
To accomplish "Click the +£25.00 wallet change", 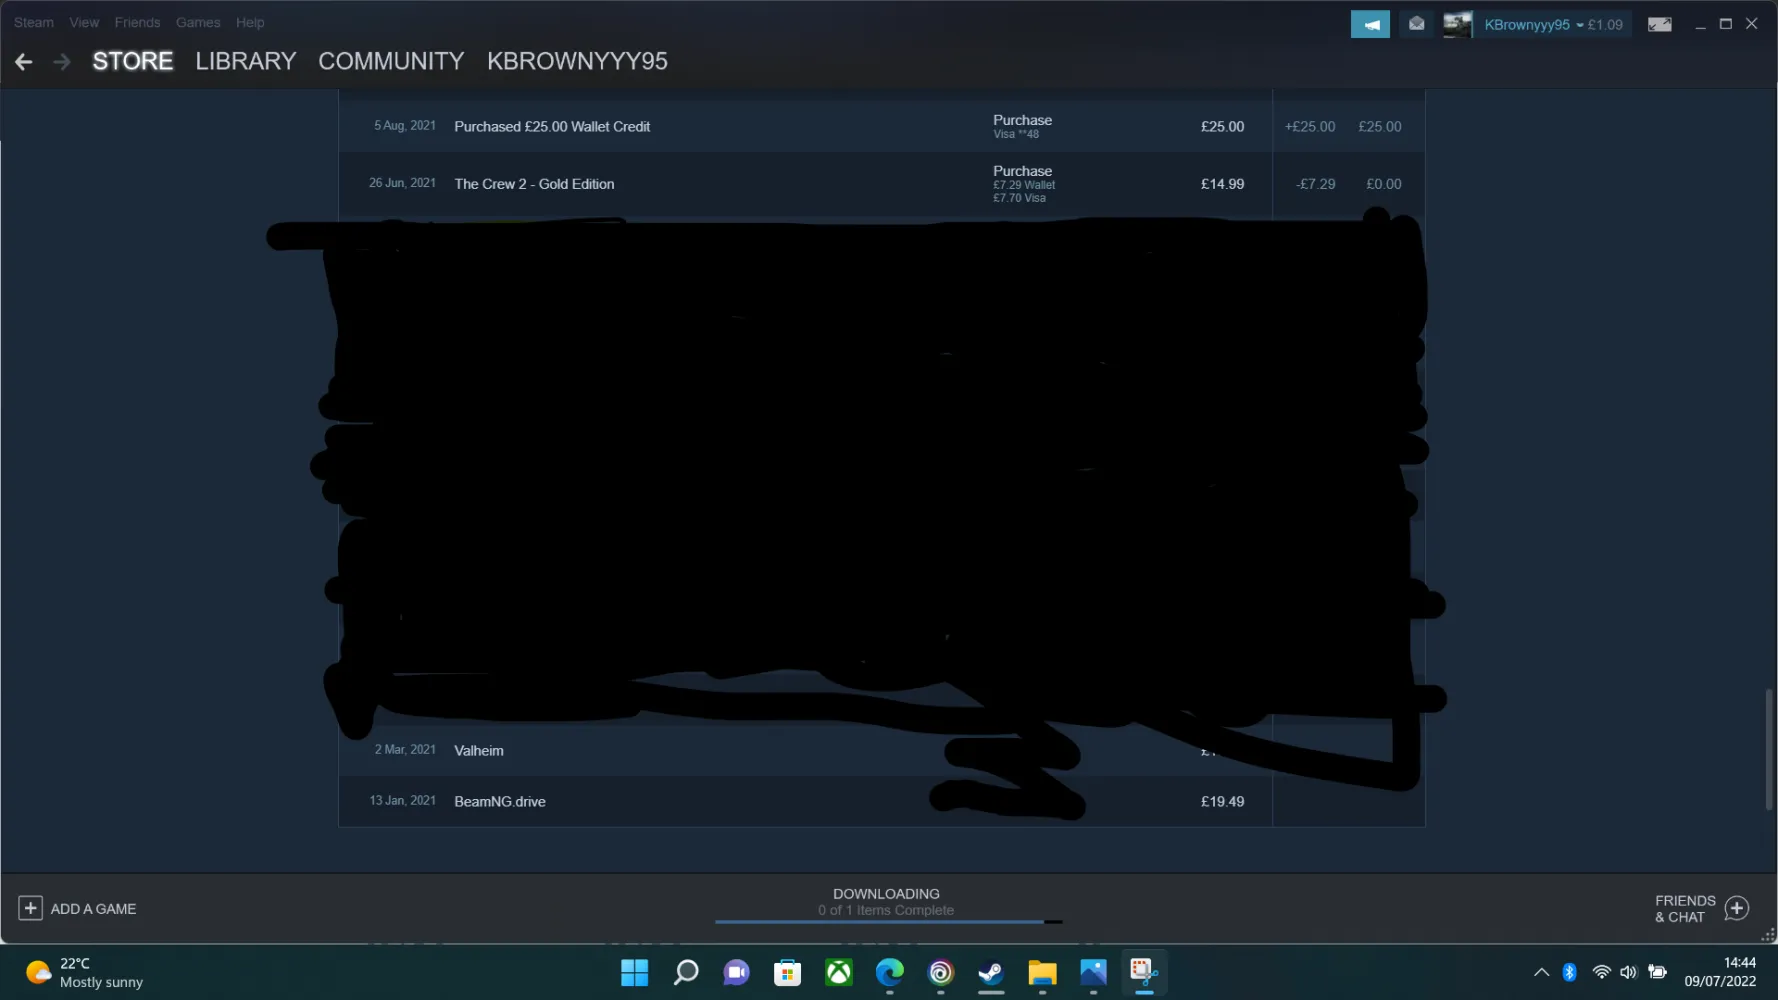I will [1310, 127].
